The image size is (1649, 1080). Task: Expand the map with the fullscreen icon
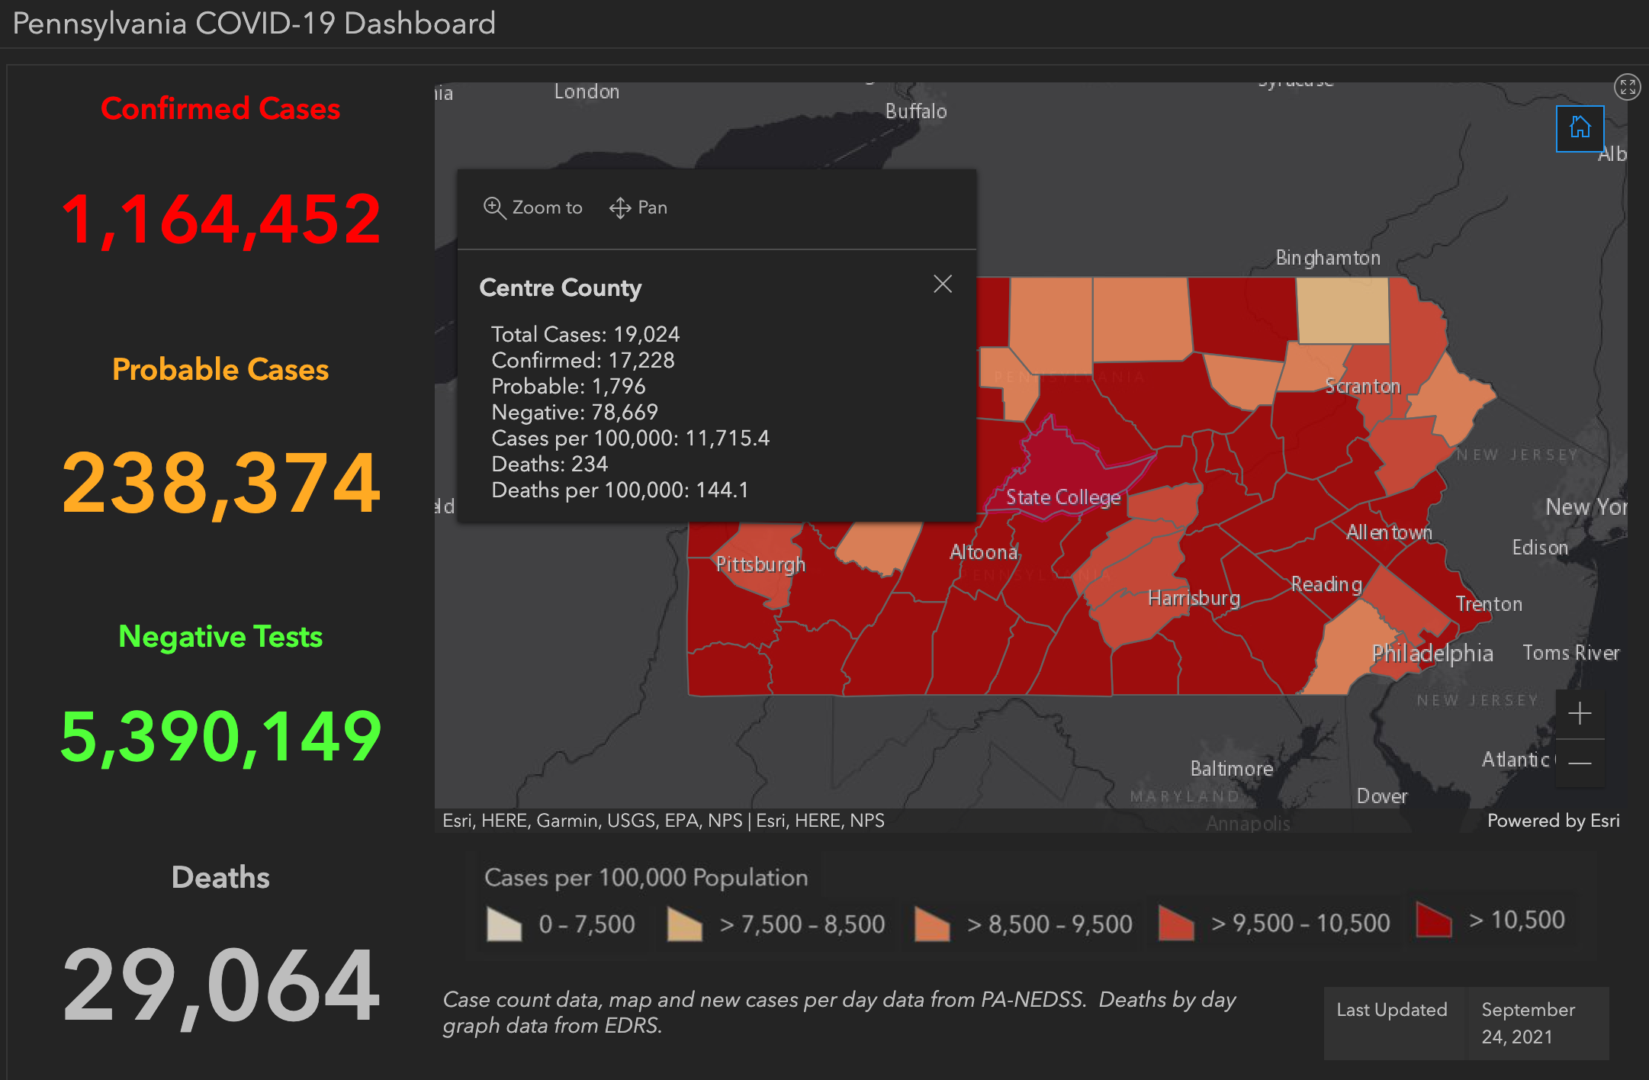(x=1626, y=87)
